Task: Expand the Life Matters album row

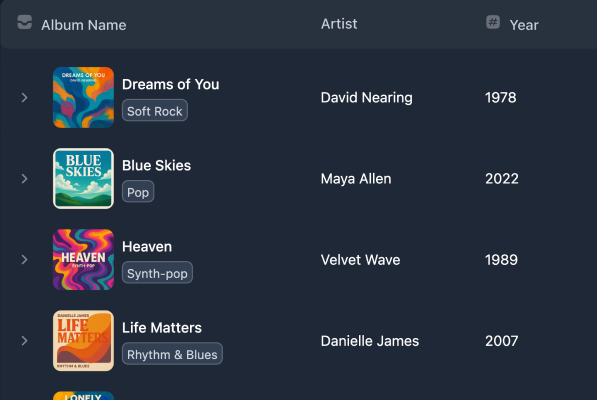Action: pos(25,341)
